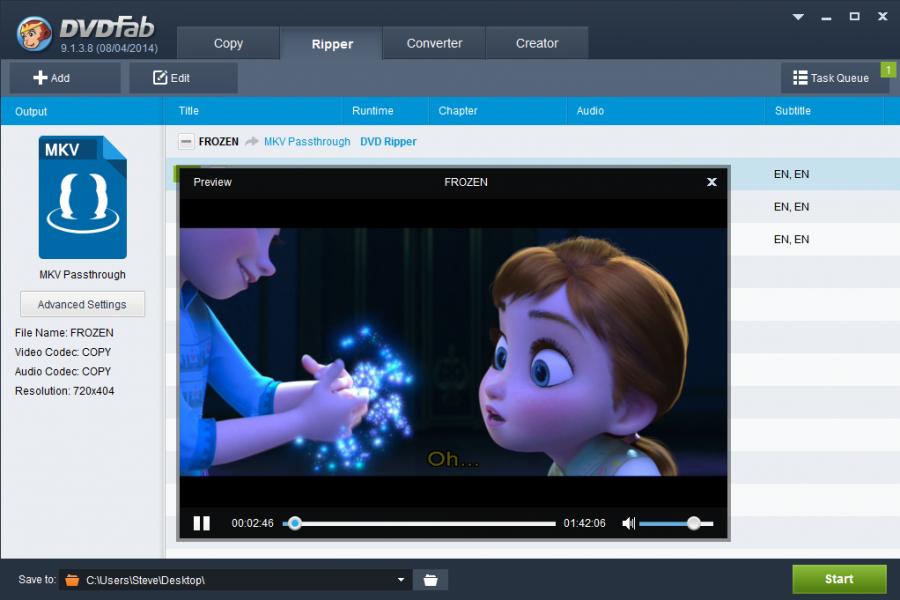The width and height of the screenshot is (900, 600).
Task: Click the preview video frame
Action: [453, 352]
